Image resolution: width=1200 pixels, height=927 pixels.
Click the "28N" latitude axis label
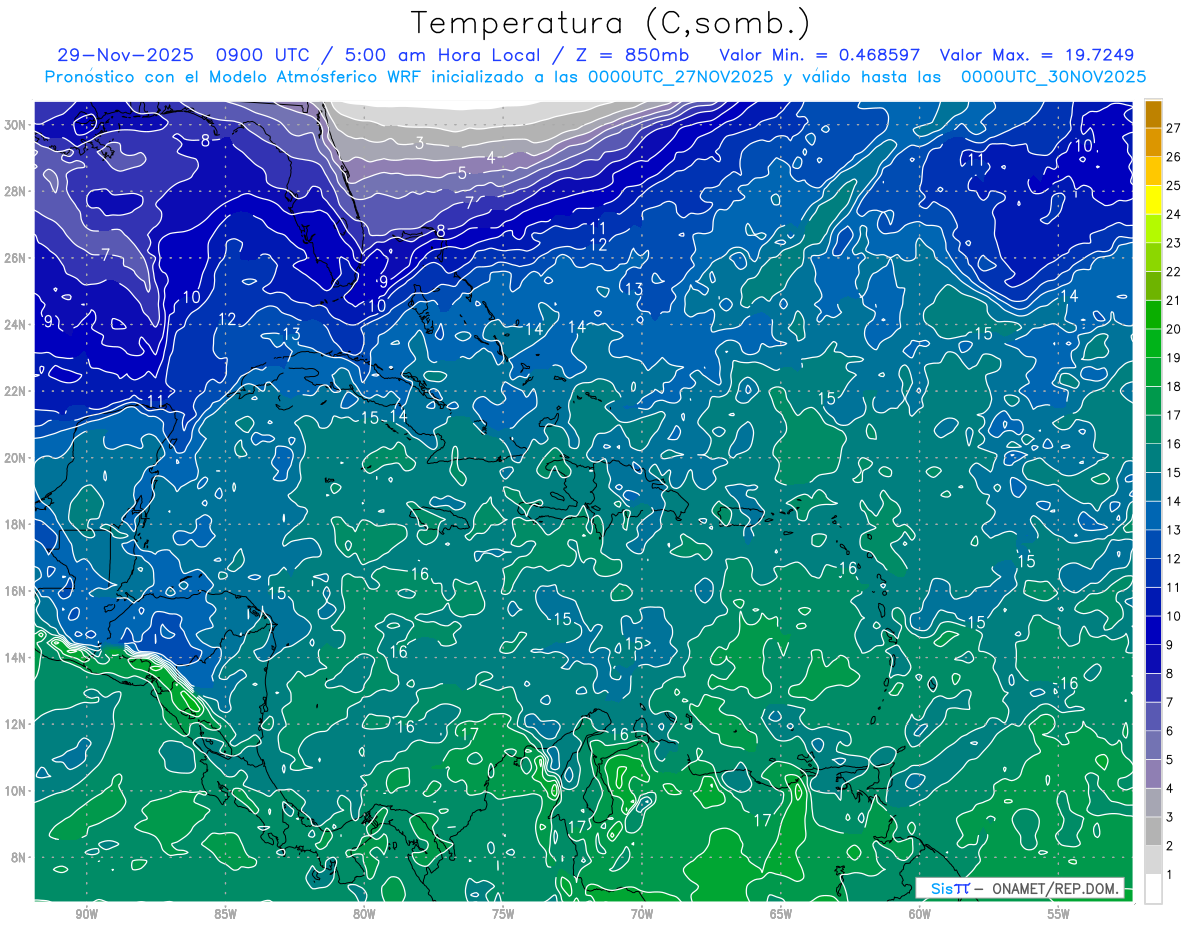[15, 191]
